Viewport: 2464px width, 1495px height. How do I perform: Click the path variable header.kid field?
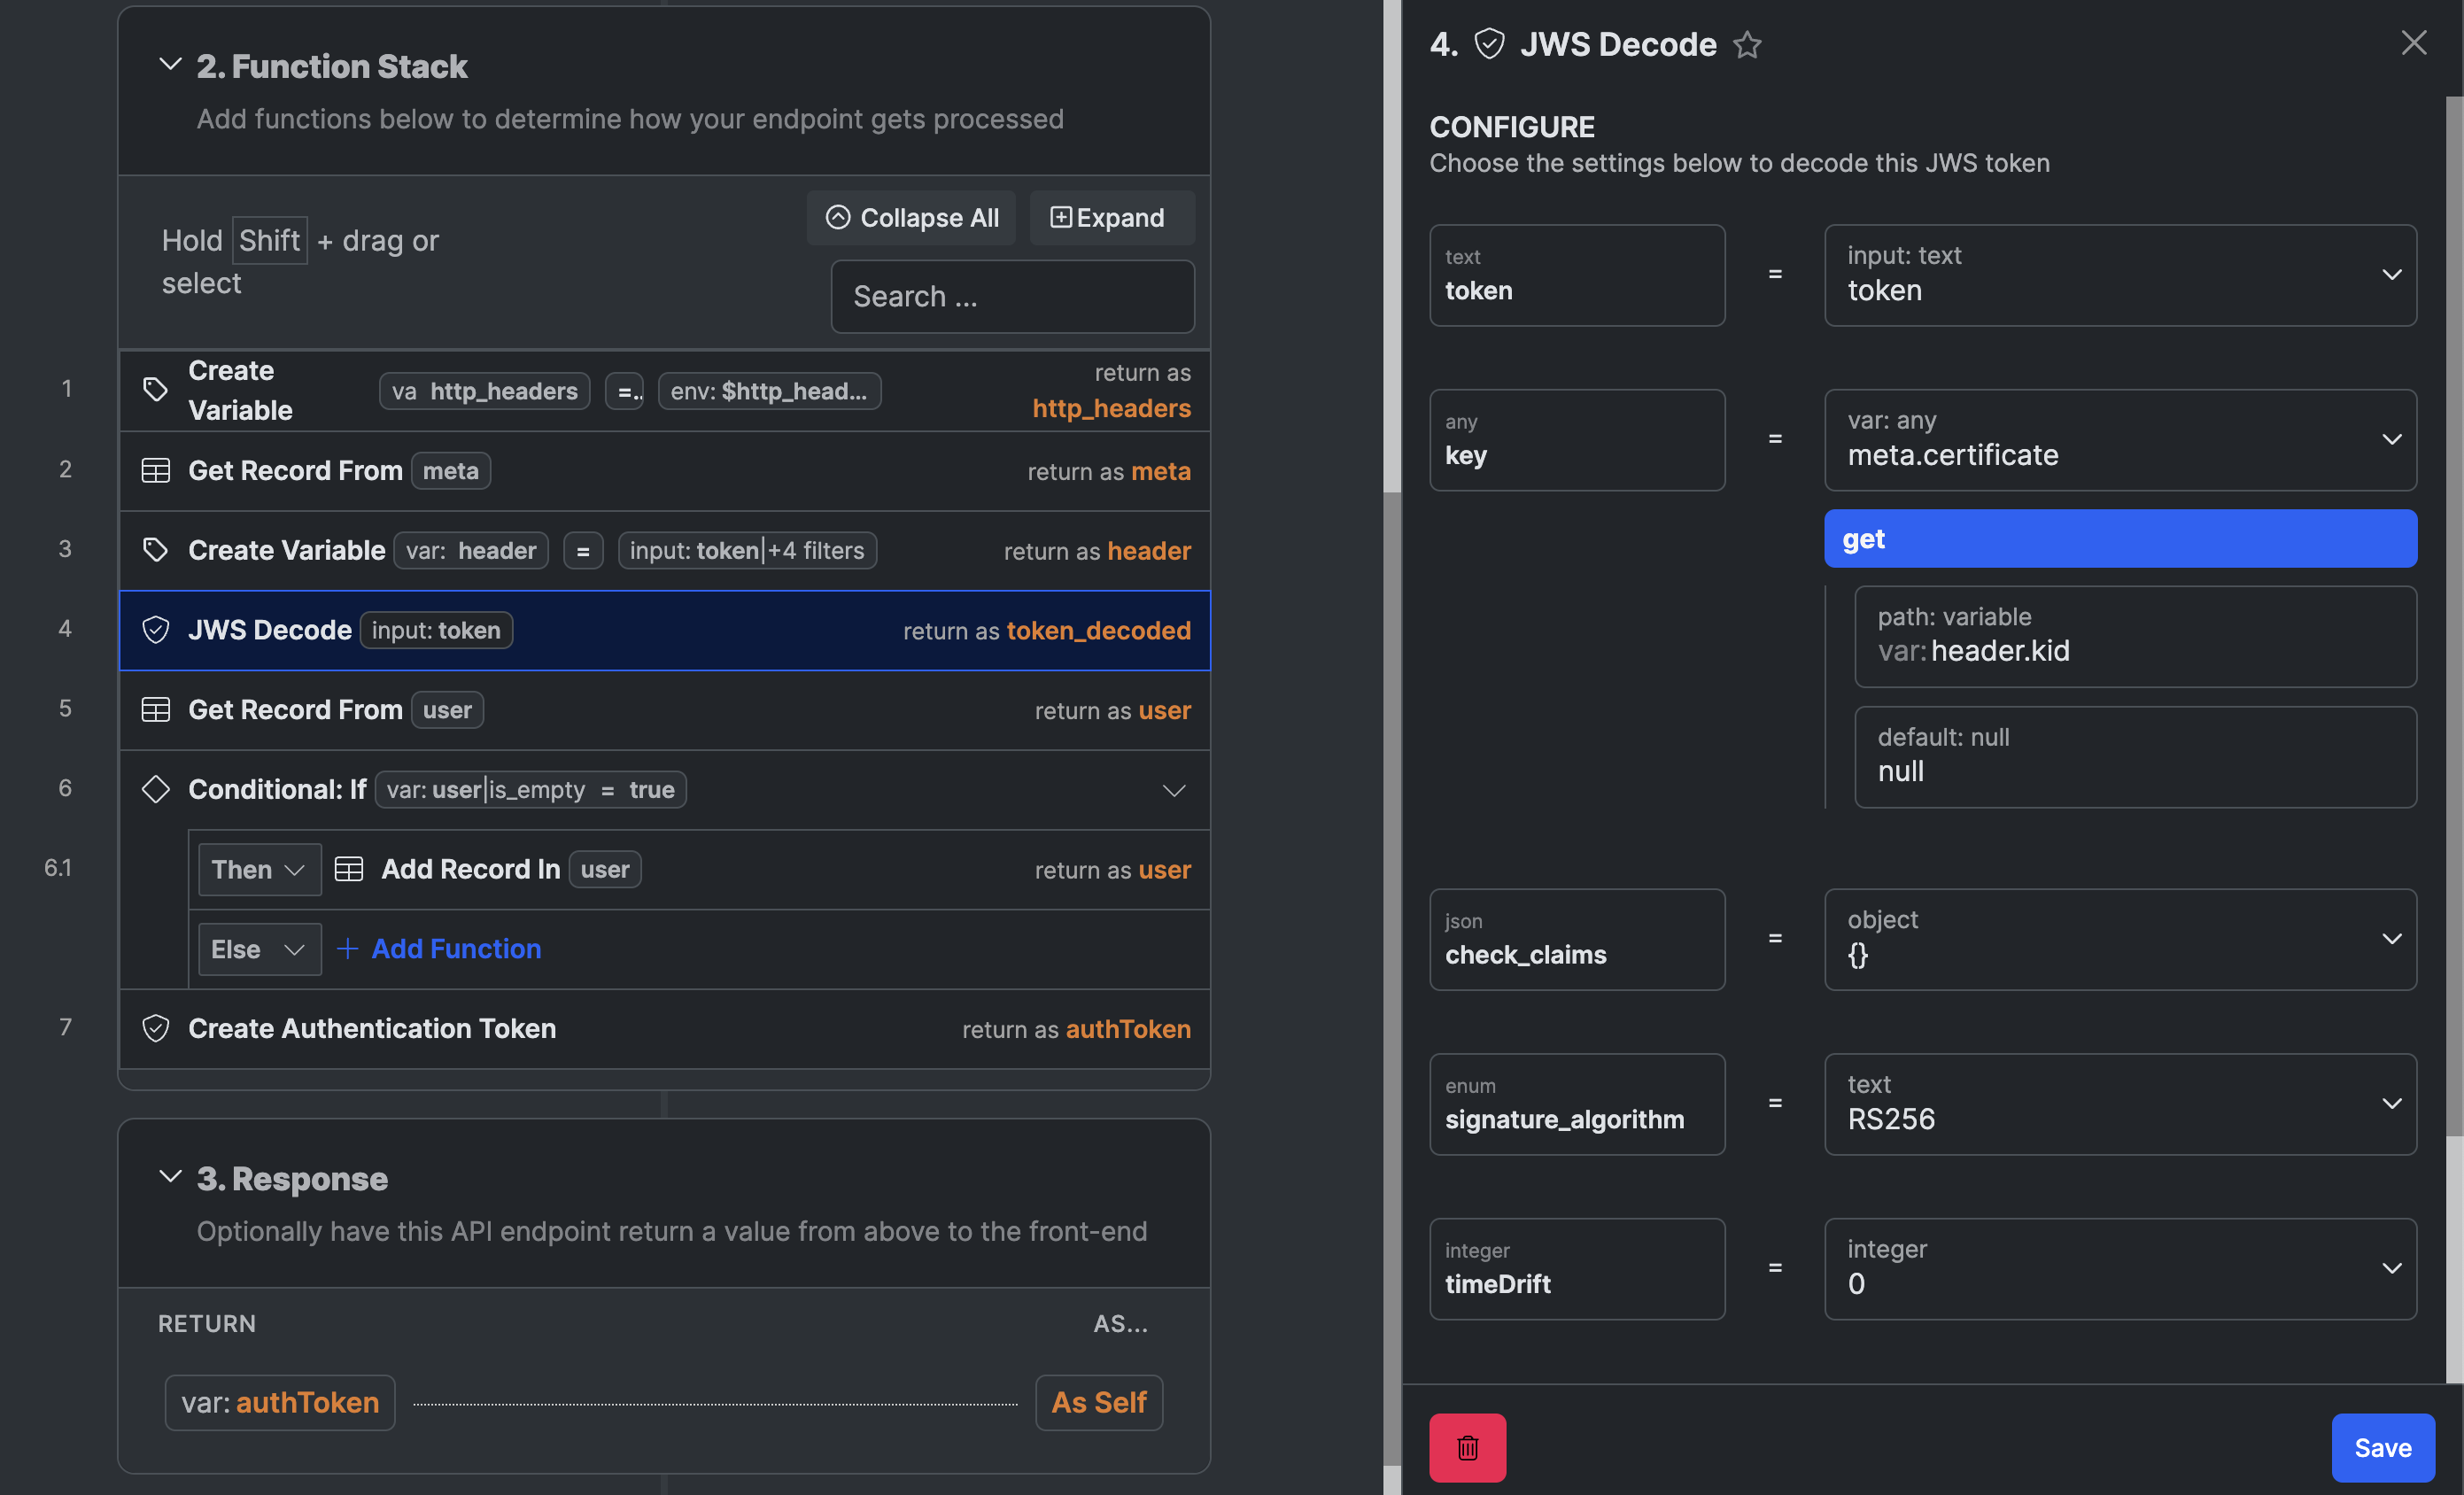2135,636
